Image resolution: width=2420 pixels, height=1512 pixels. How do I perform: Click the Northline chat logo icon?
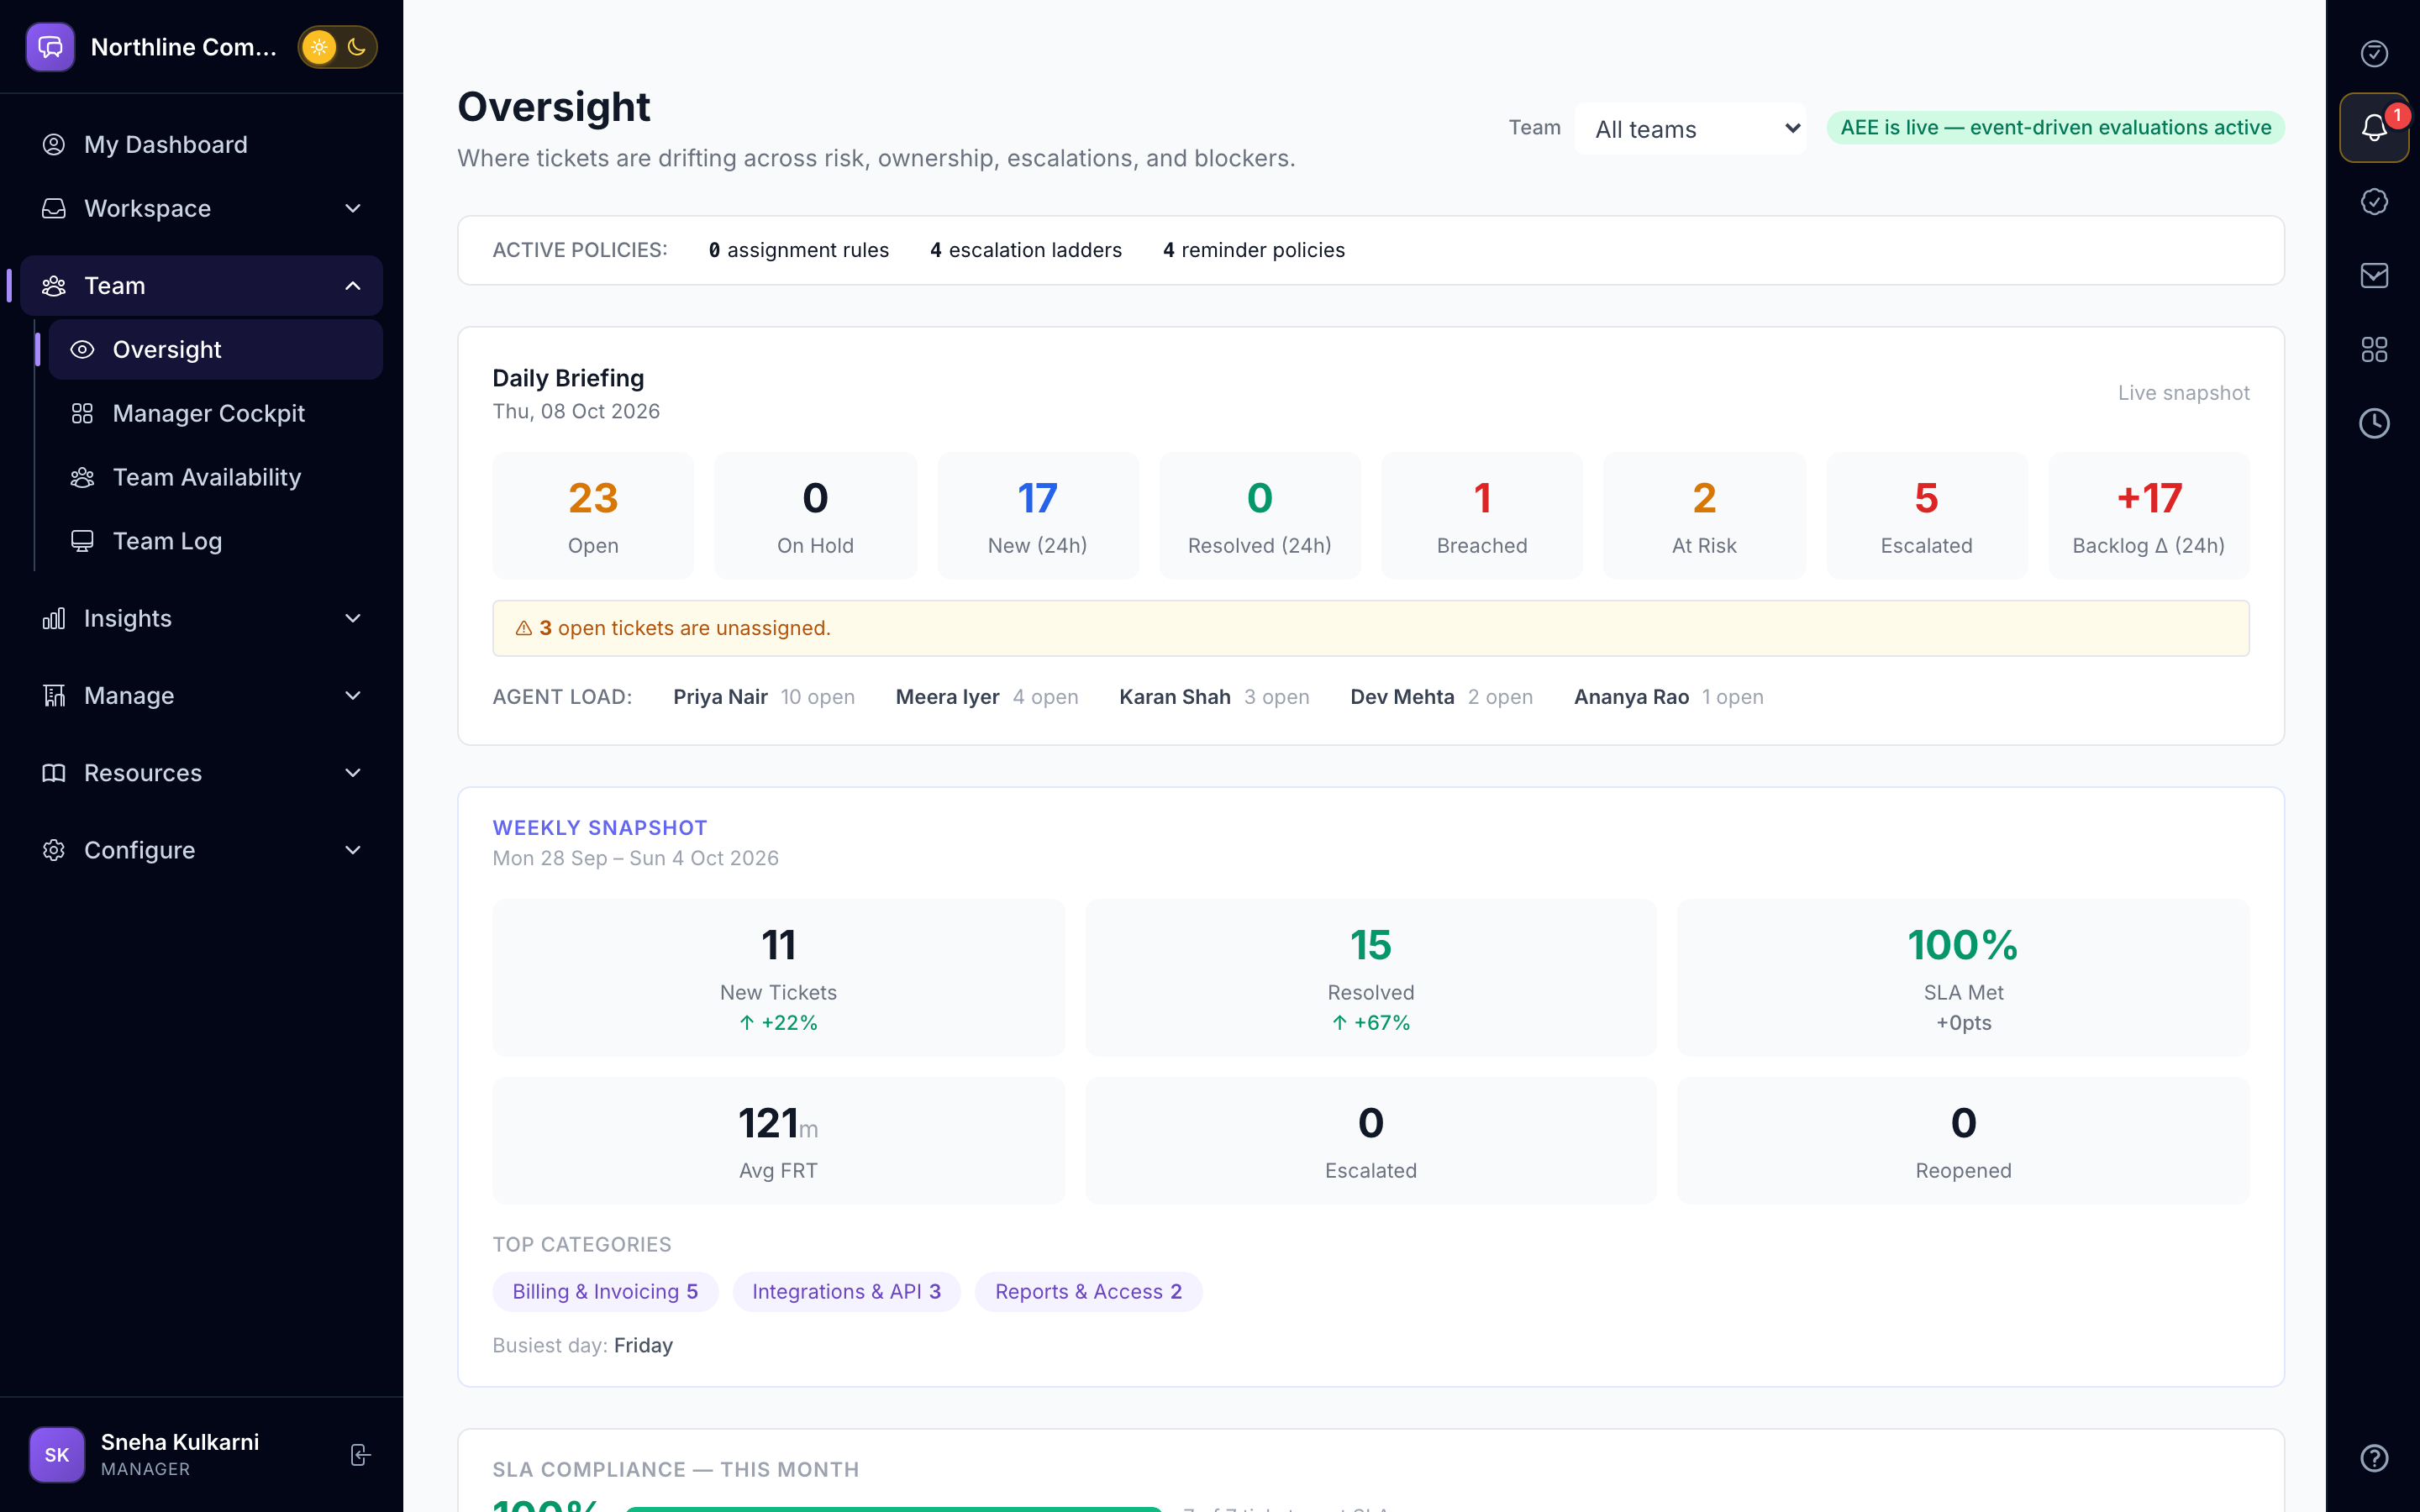pos(50,47)
